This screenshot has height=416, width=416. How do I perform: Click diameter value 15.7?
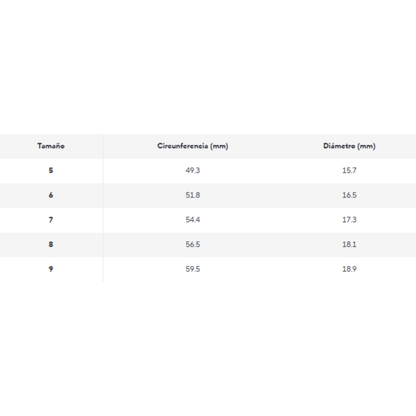[349, 170]
